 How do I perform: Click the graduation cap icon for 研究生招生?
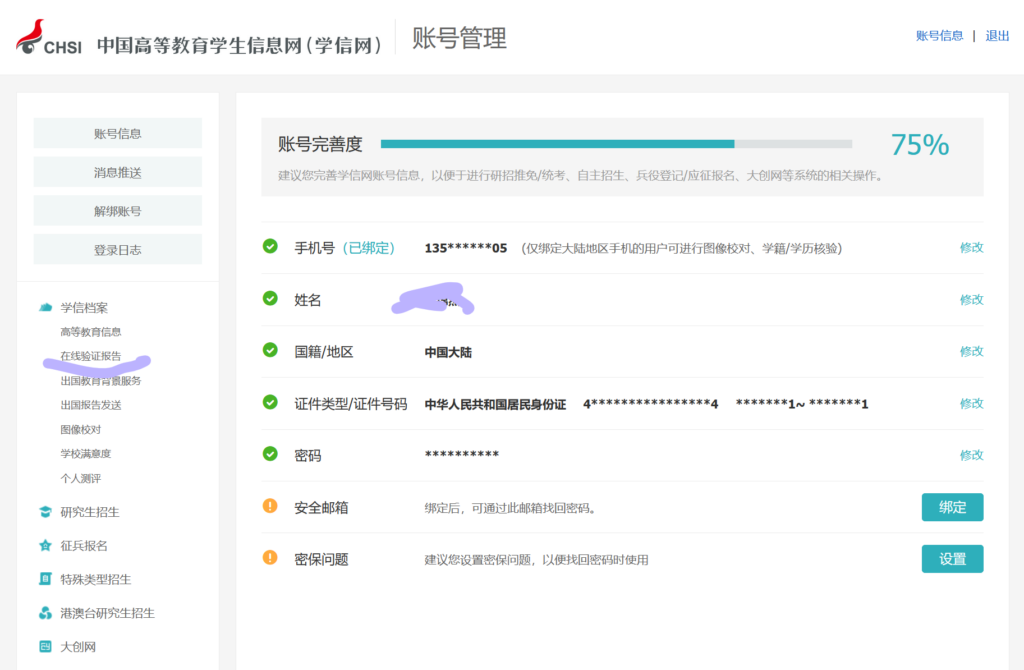point(45,512)
